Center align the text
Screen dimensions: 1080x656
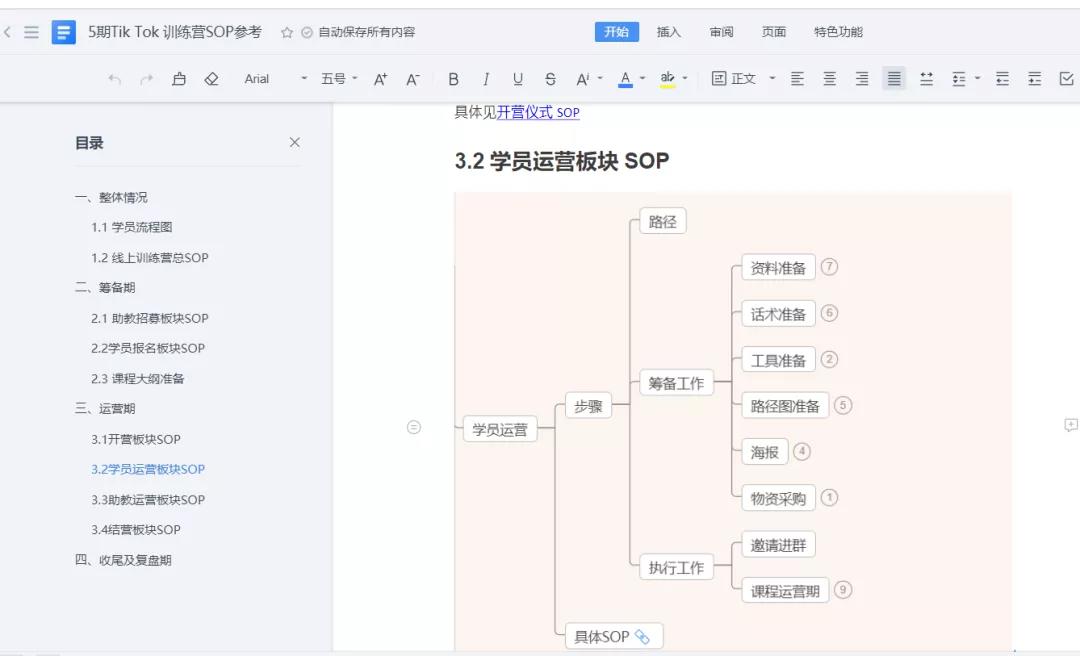(829, 79)
